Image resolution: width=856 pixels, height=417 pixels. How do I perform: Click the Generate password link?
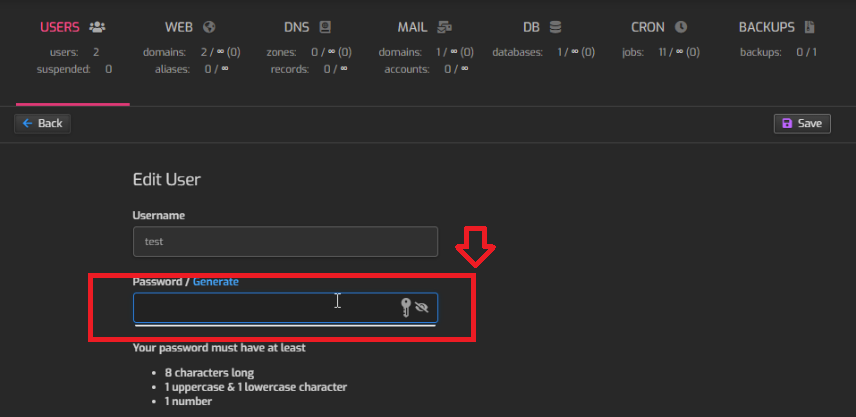click(x=215, y=282)
